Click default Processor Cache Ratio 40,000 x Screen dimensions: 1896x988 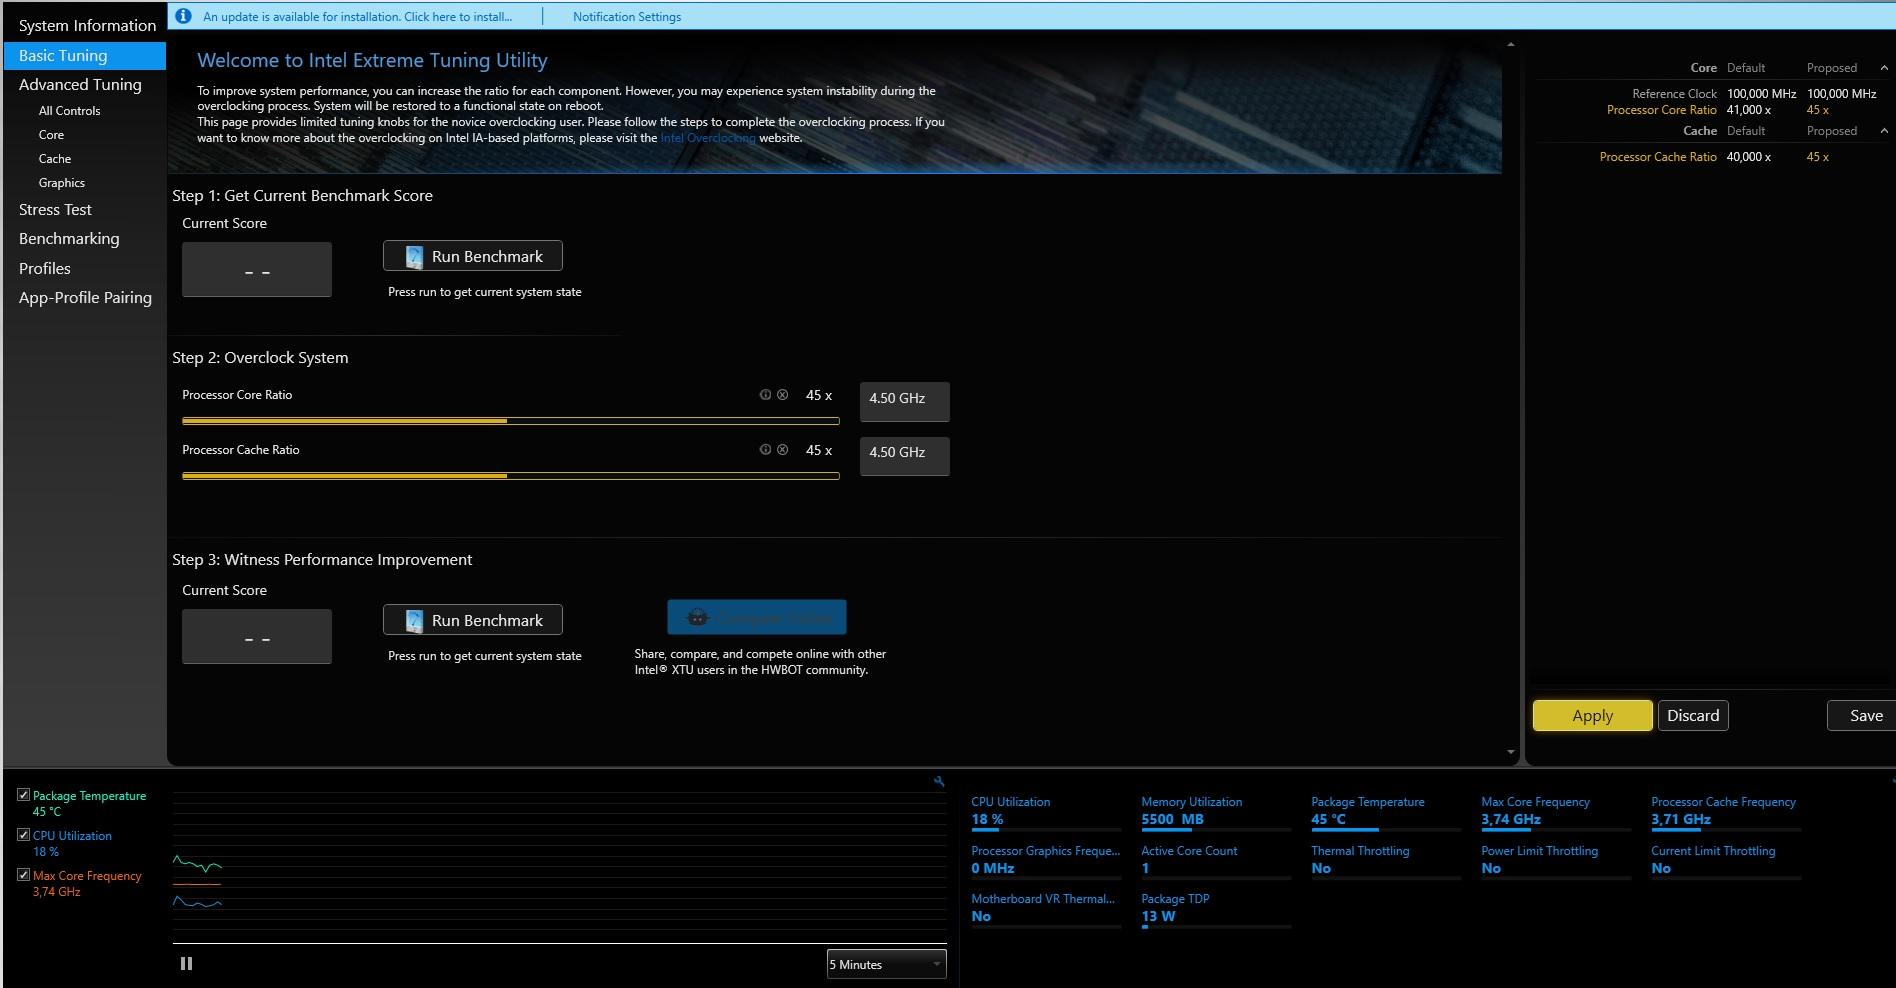coord(1749,157)
